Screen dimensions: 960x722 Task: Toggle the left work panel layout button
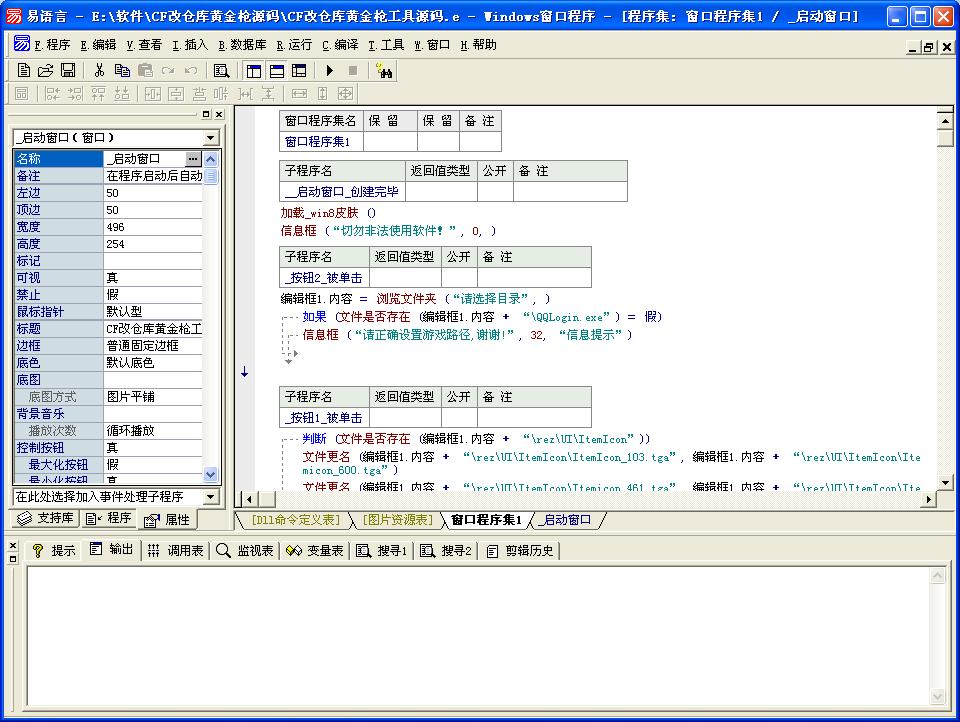coord(253,70)
